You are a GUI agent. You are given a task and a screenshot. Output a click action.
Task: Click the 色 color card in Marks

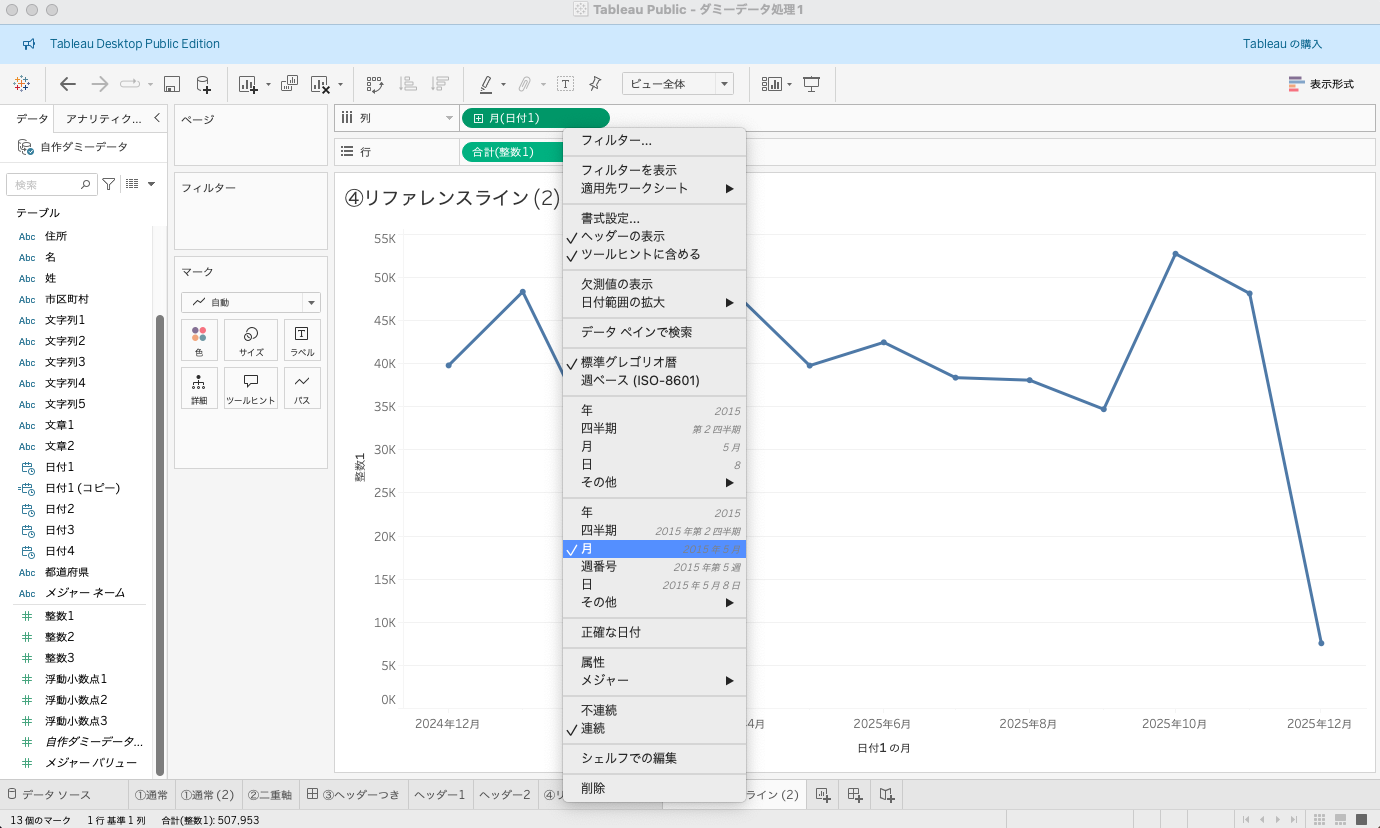(198, 340)
